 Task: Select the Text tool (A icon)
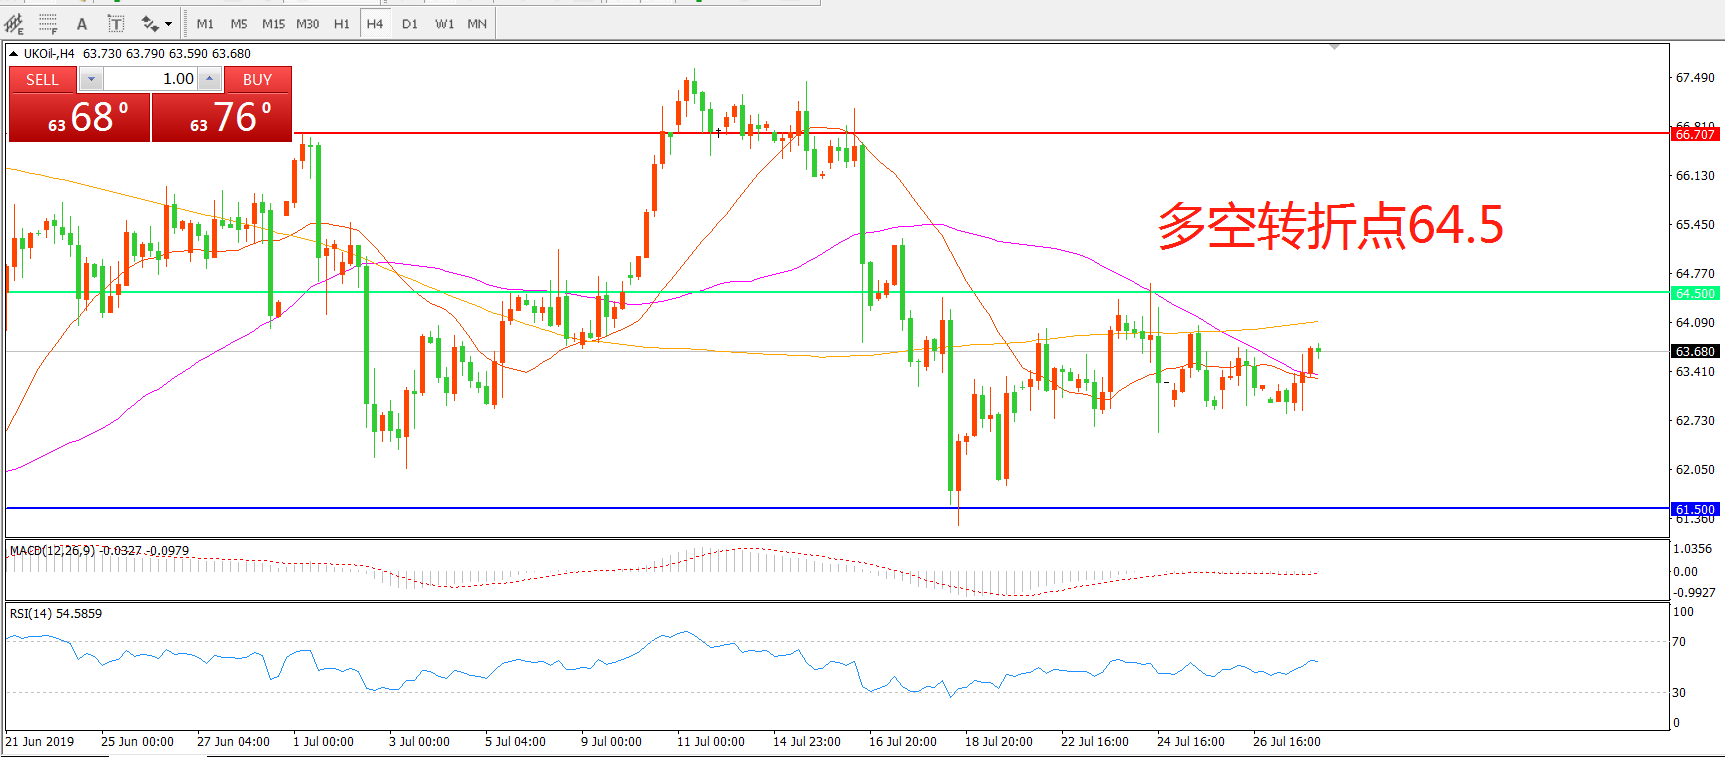coord(82,24)
